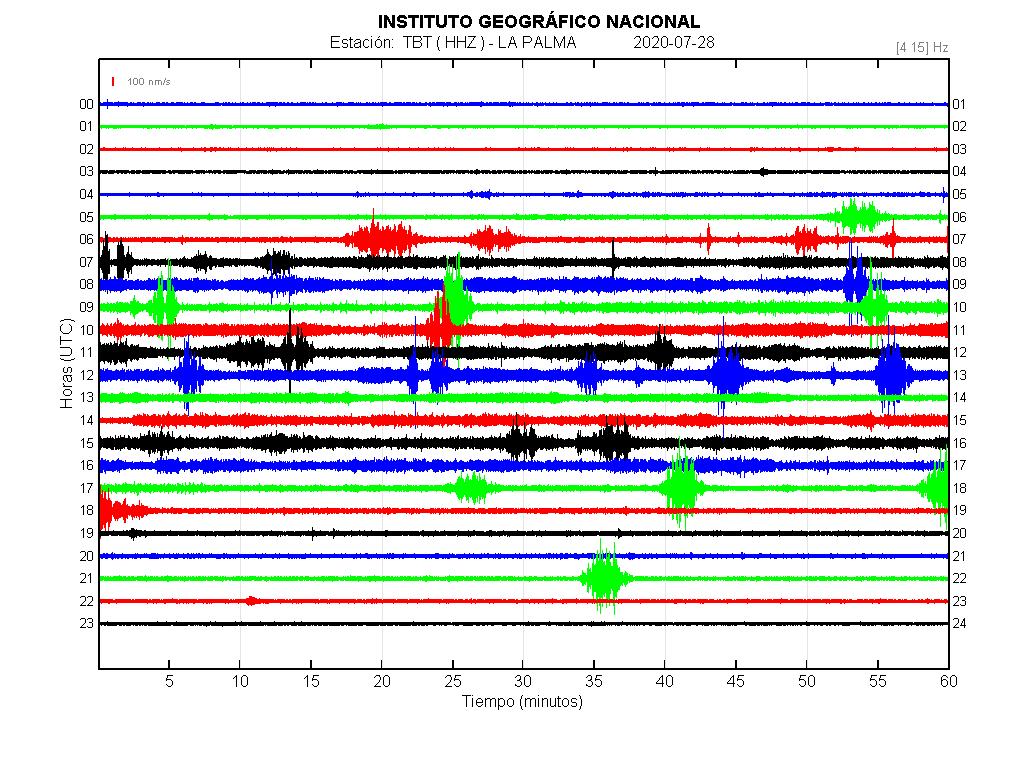Click the green burst near minute 41 on 17h trace
The height and width of the screenshot is (768, 1025).
[682, 488]
